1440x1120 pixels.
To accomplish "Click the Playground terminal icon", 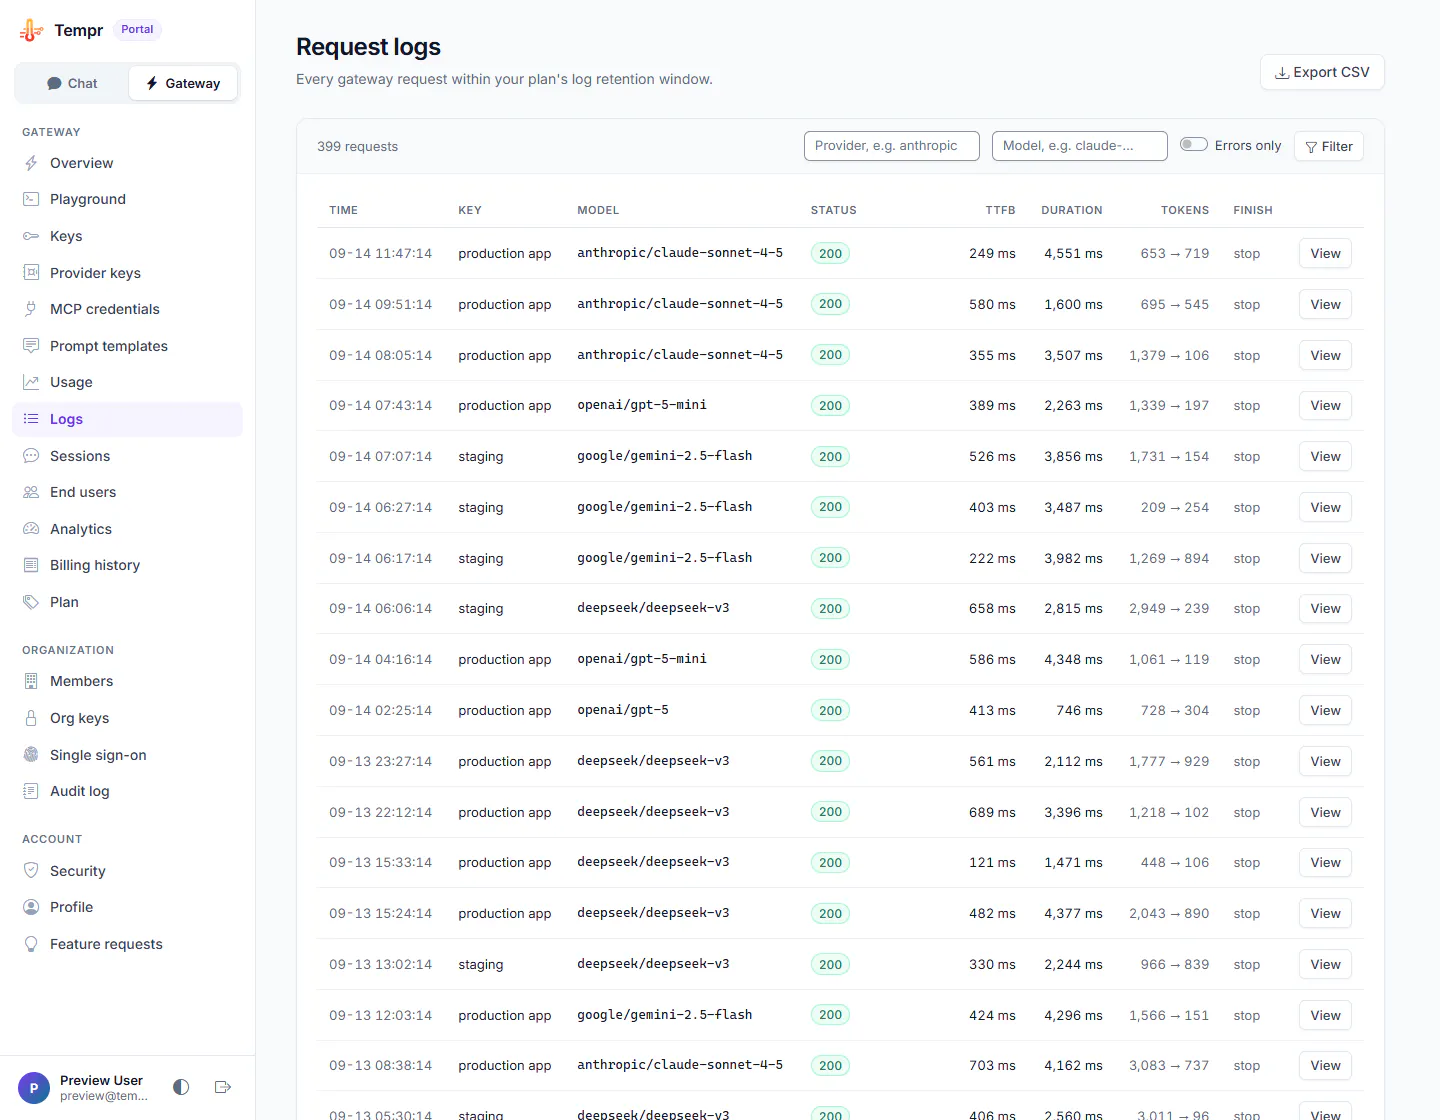I will coord(31,199).
